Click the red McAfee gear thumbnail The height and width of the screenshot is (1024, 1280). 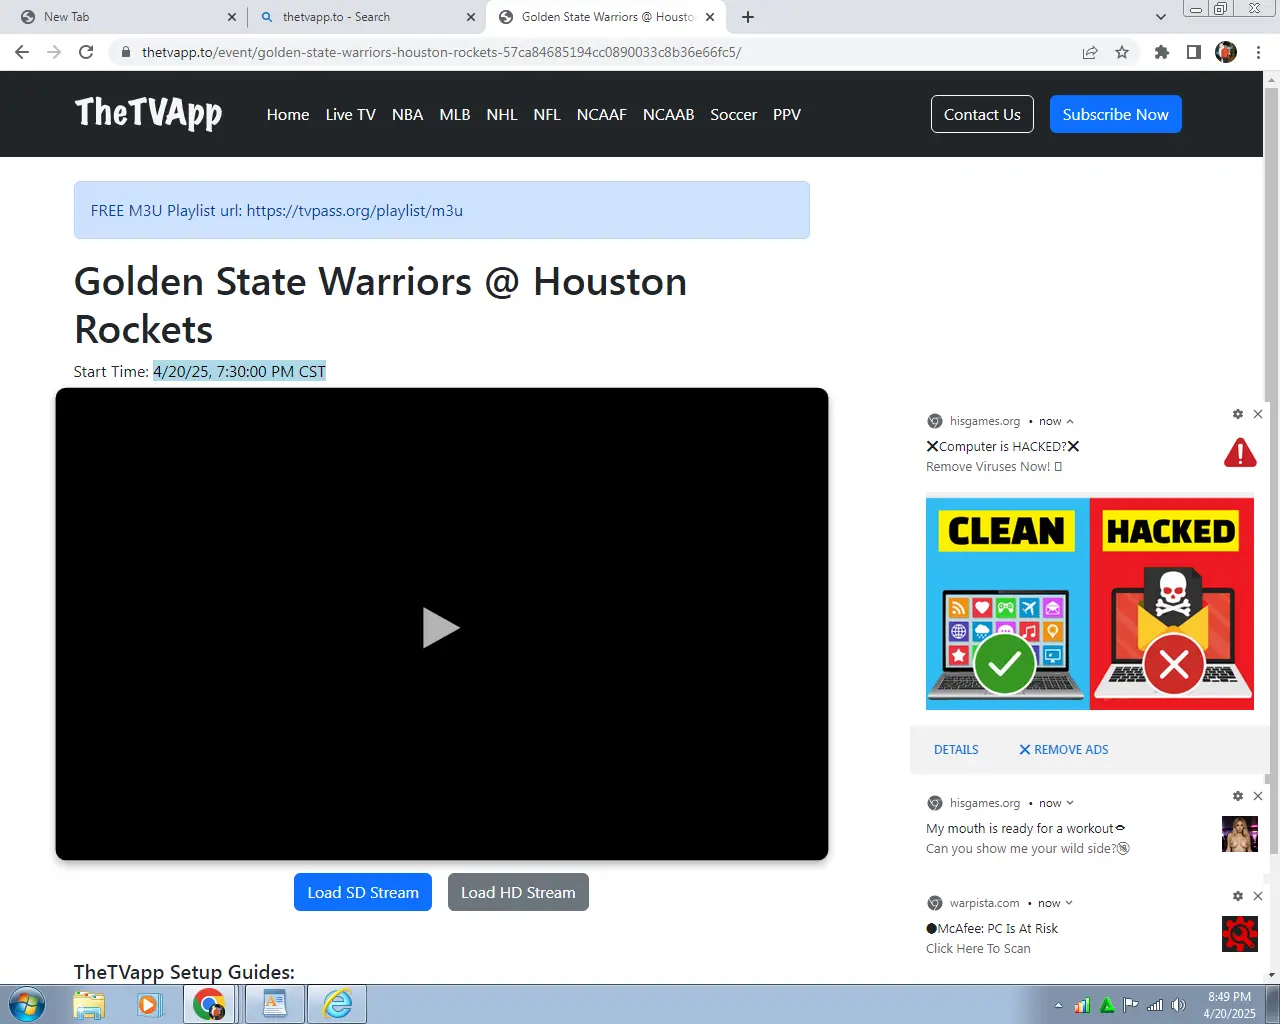[1240, 934]
